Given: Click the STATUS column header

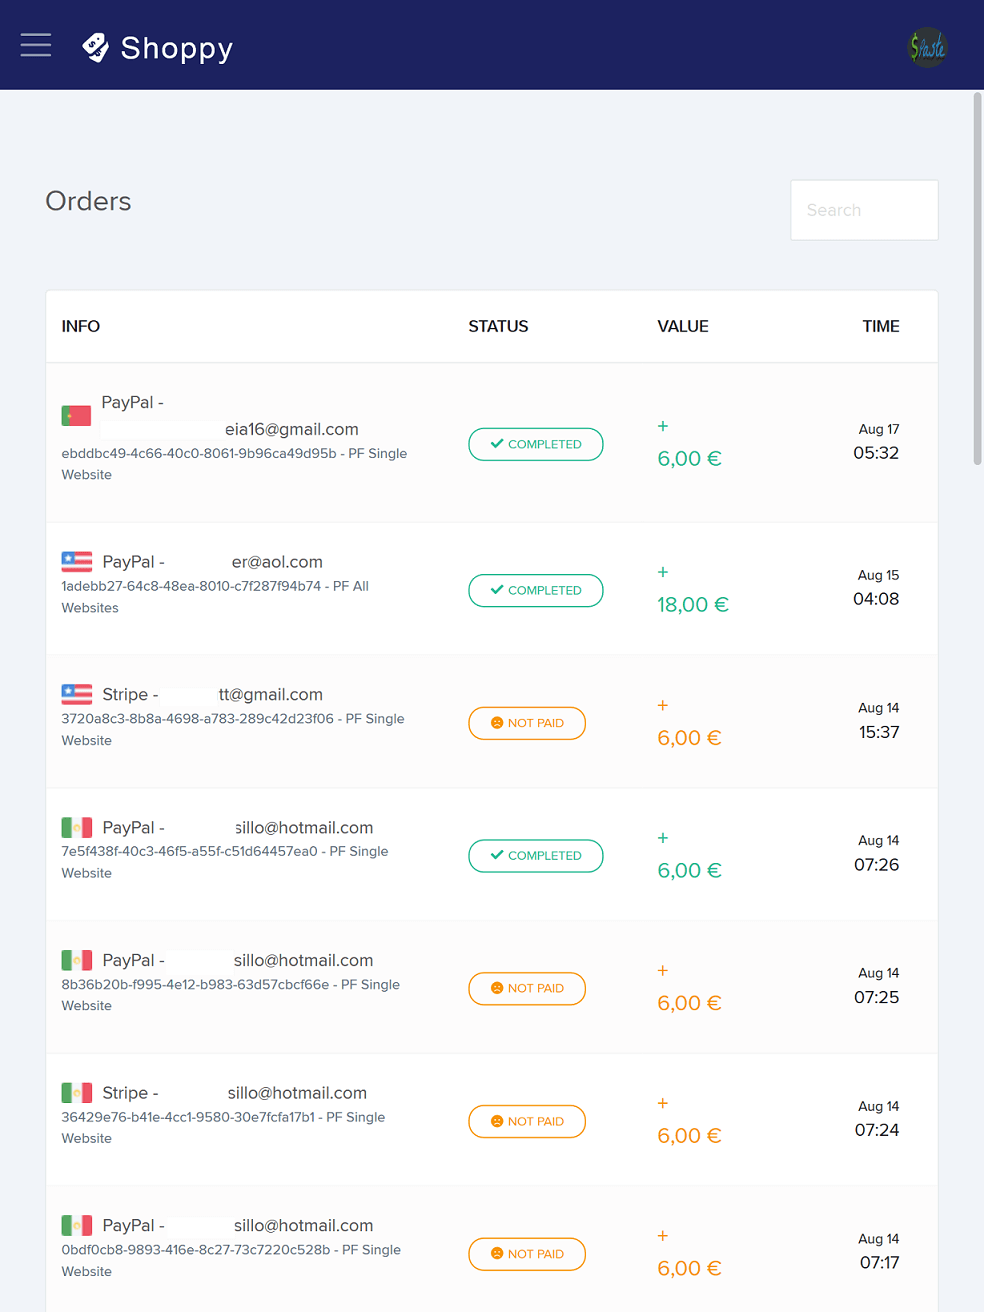Looking at the screenshot, I should point(498,326).
